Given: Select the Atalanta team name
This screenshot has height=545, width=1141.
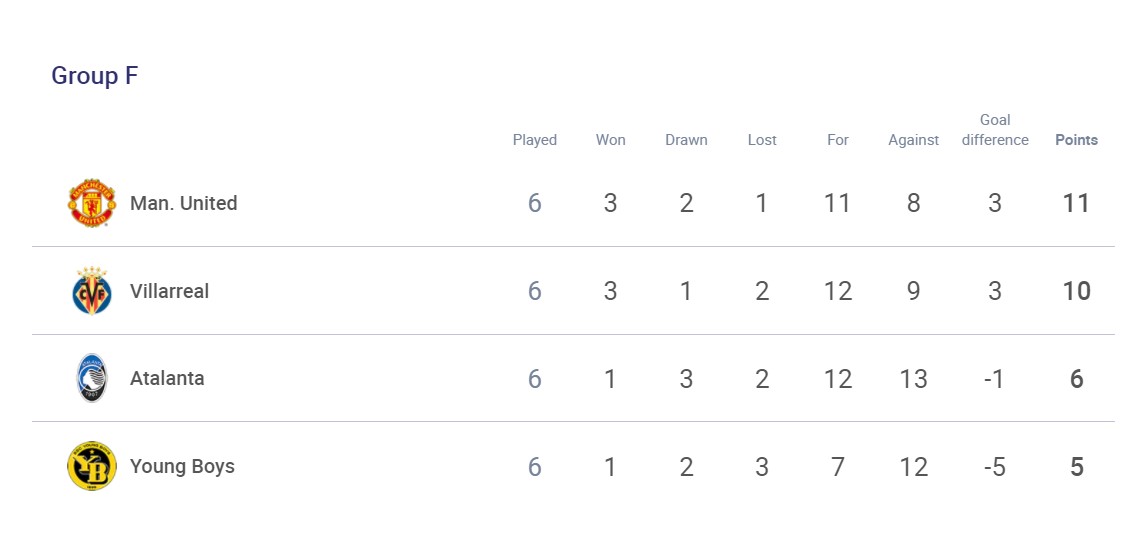Looking at the screenshot, I should pos(167,379).
